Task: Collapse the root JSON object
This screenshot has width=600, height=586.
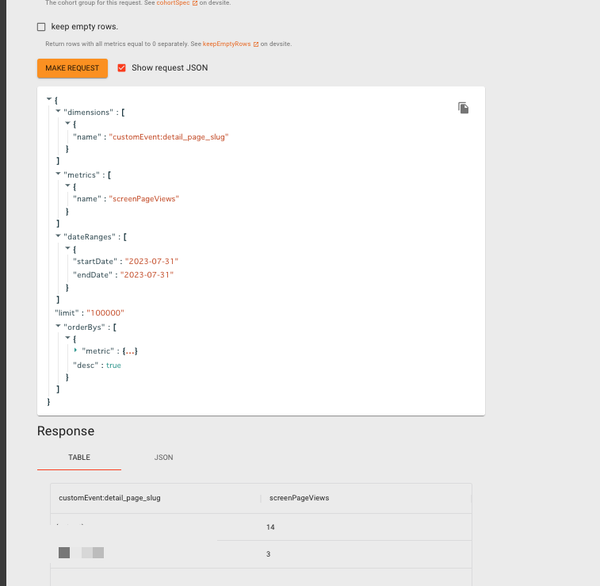Action: point(49,99)
